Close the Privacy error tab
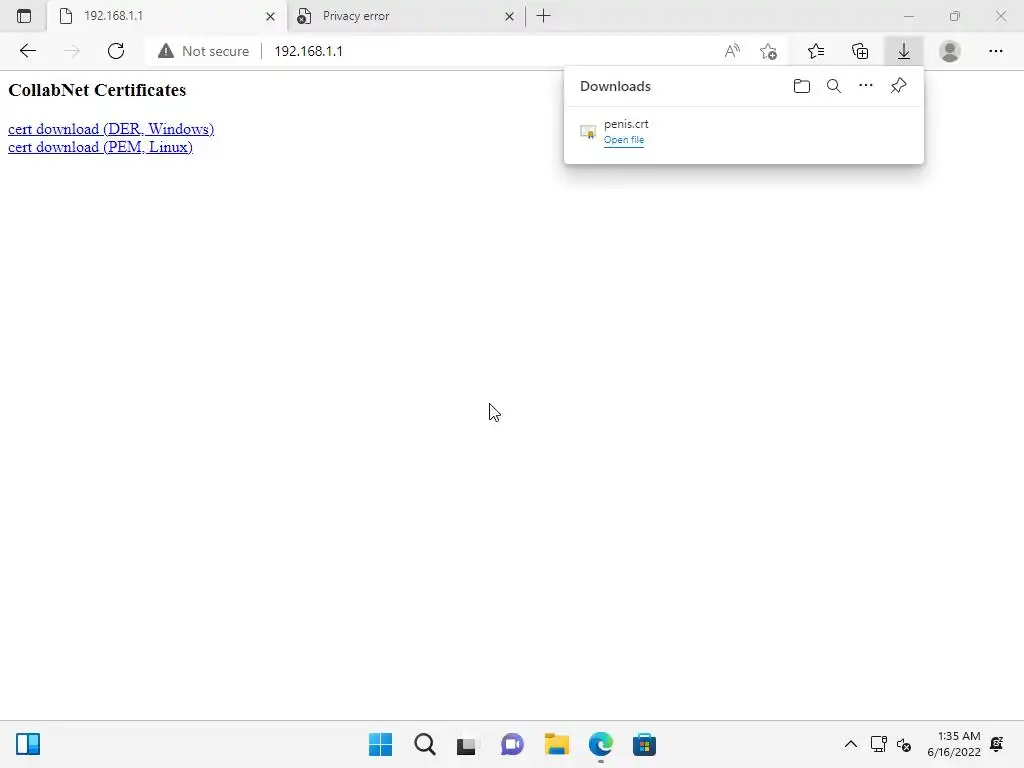Screen dimensions: 1024x768 coord(509,16)
